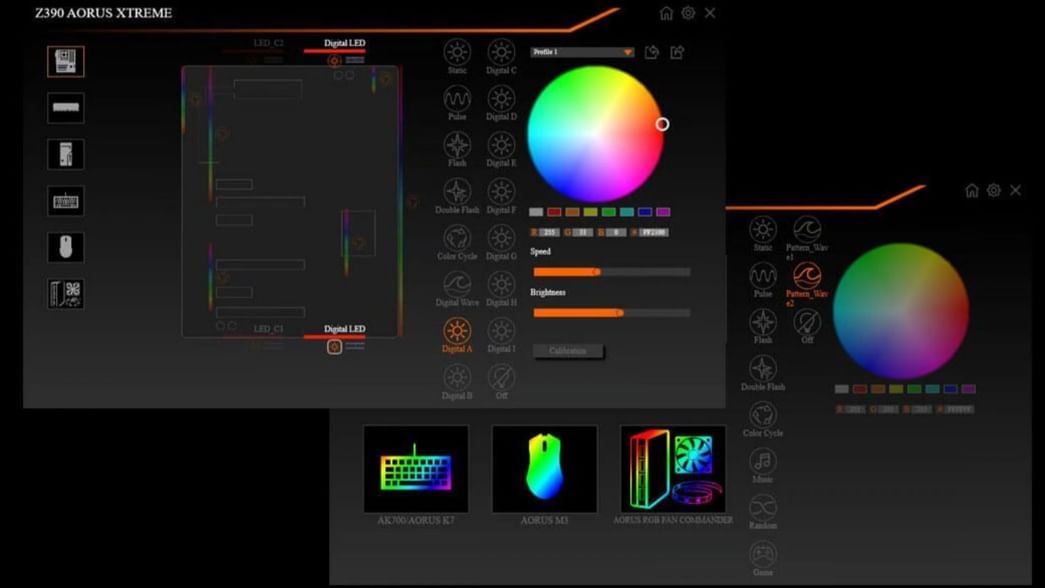Screen dimensions: 1045x588
Task: Select the Music effect in right panel
Action: coord(762,463)
